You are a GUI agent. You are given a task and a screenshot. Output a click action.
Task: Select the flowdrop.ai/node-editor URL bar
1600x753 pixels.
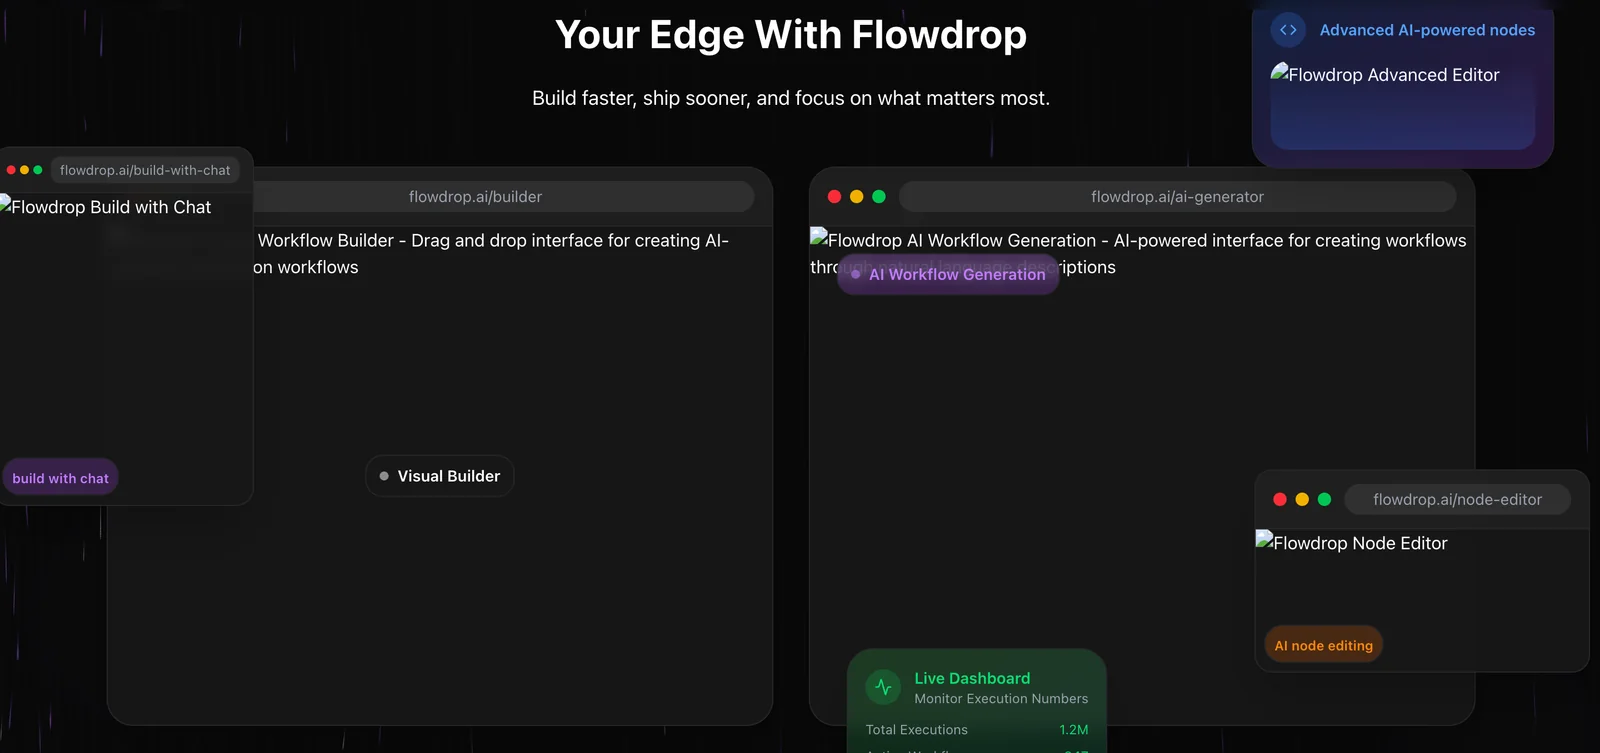1457,499
